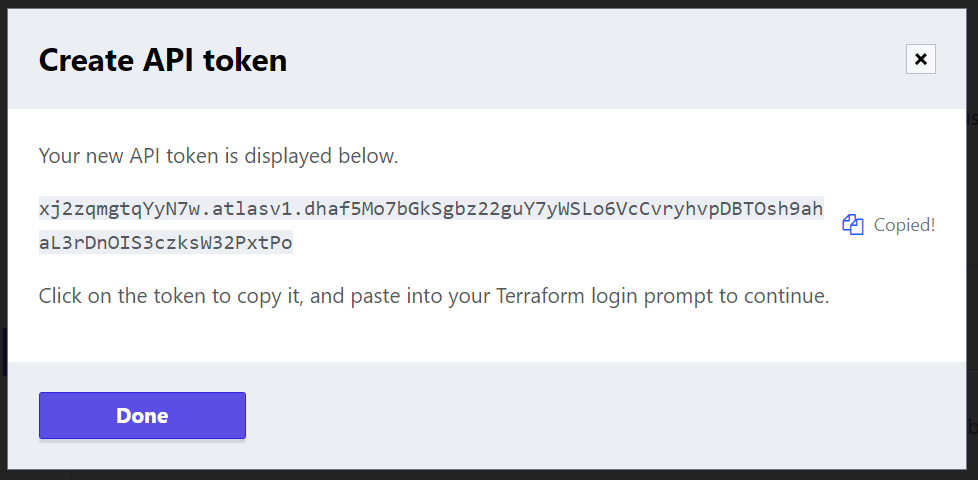Click the copy-to-clipboard icon beside the token
Image resolution: width=978 pixels, height=480 pixels.
coord(853,224)
